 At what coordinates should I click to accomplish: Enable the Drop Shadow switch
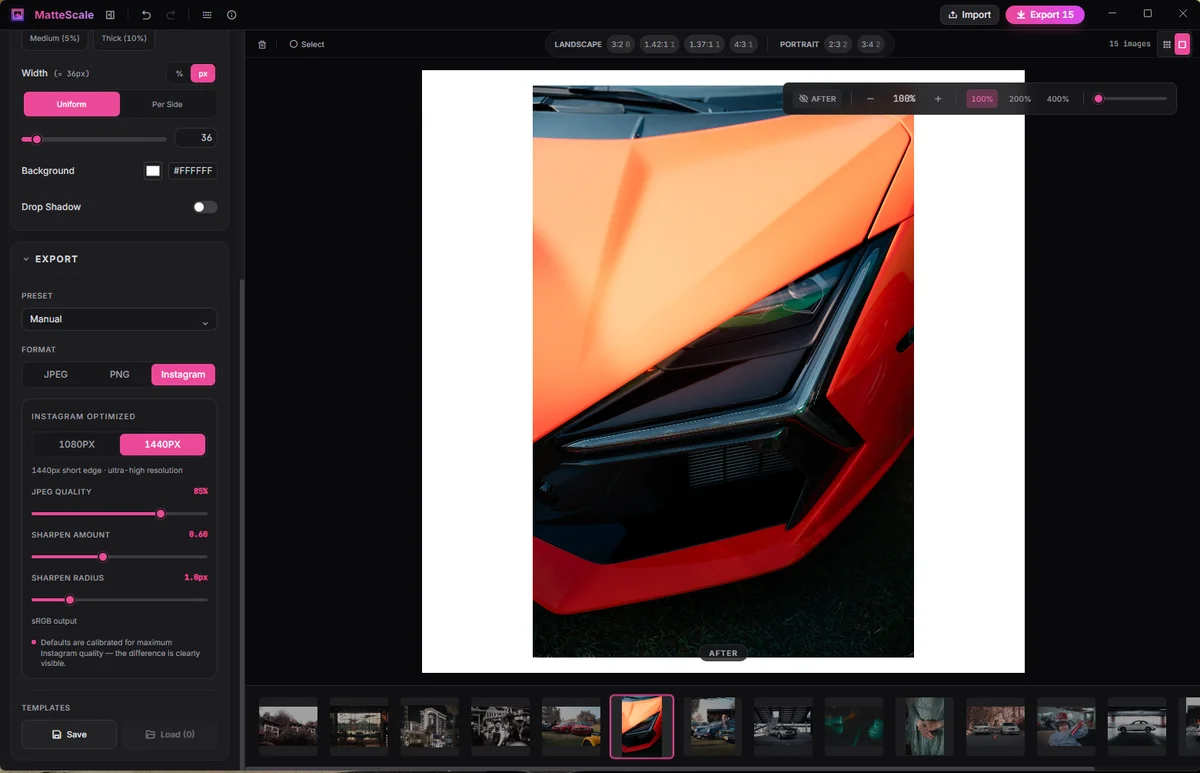pos(205,207)
